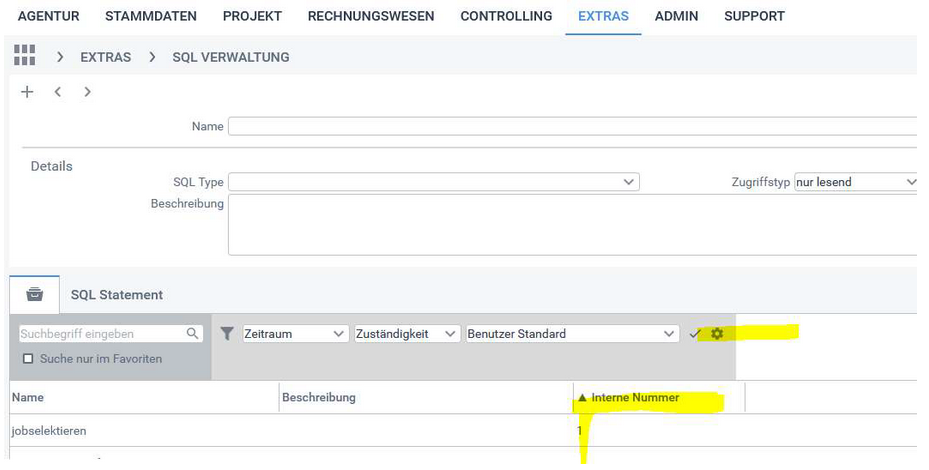The width and height of the screenshot is (929, 470).
Task: Click SQL VERWALTUNG in the breadcrumb
Action: click(x=231, y=57)
